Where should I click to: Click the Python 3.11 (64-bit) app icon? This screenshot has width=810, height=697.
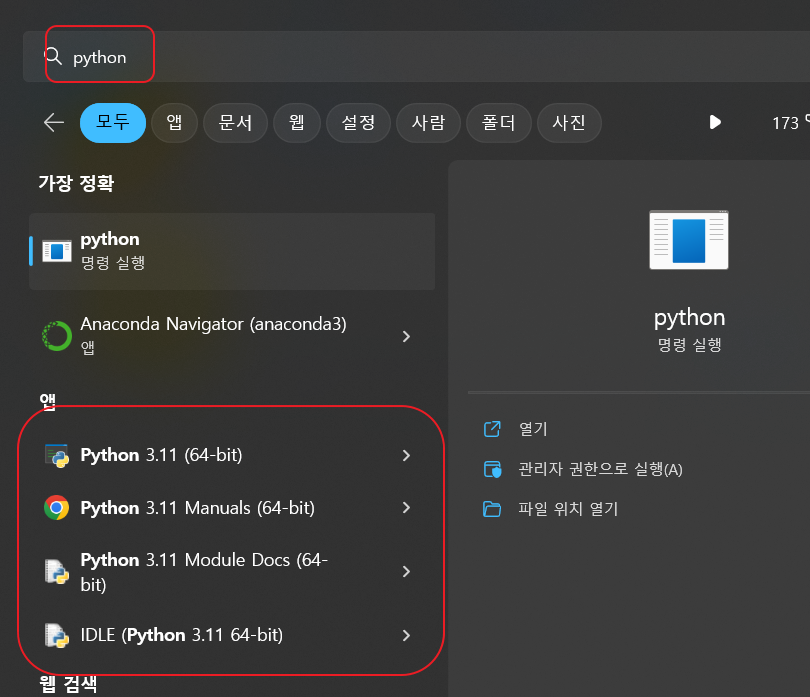57,456
